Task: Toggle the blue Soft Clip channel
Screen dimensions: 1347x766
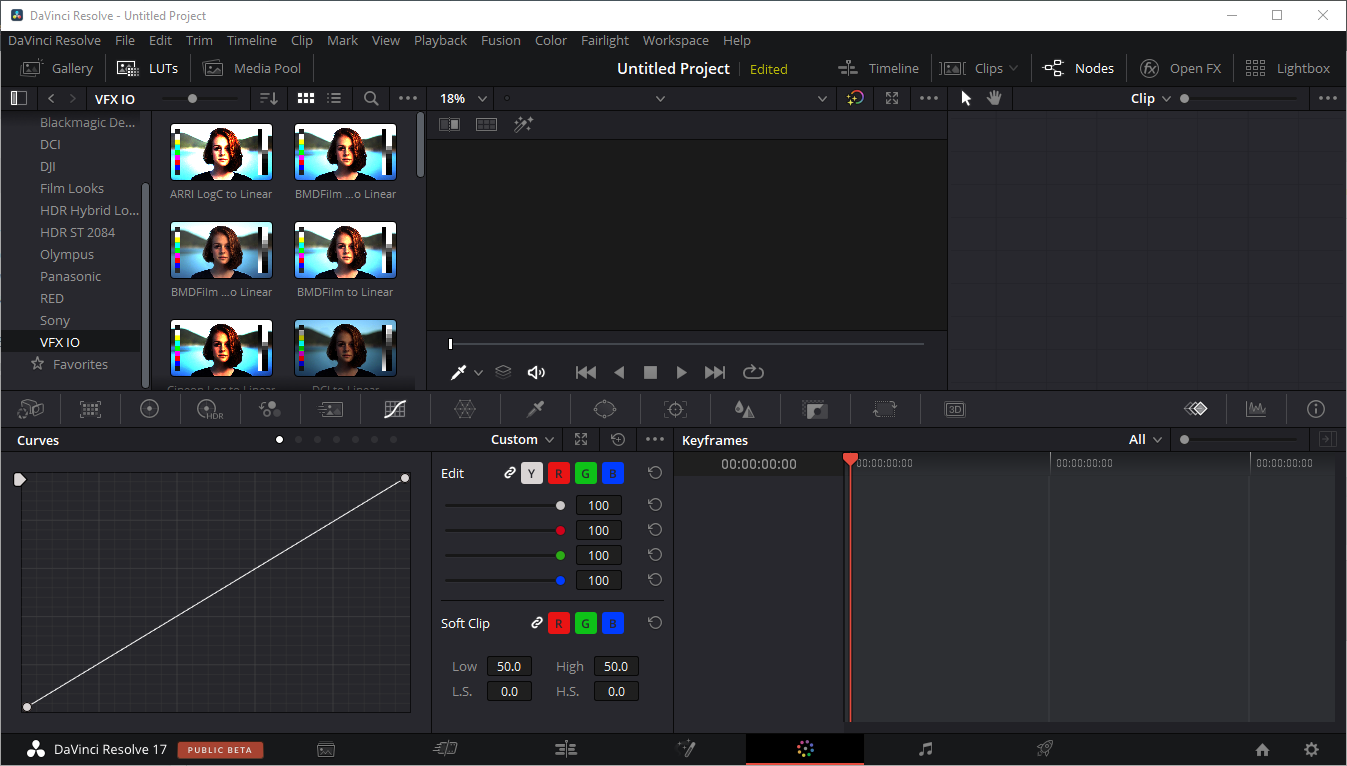Action: (x=613, y=623)
